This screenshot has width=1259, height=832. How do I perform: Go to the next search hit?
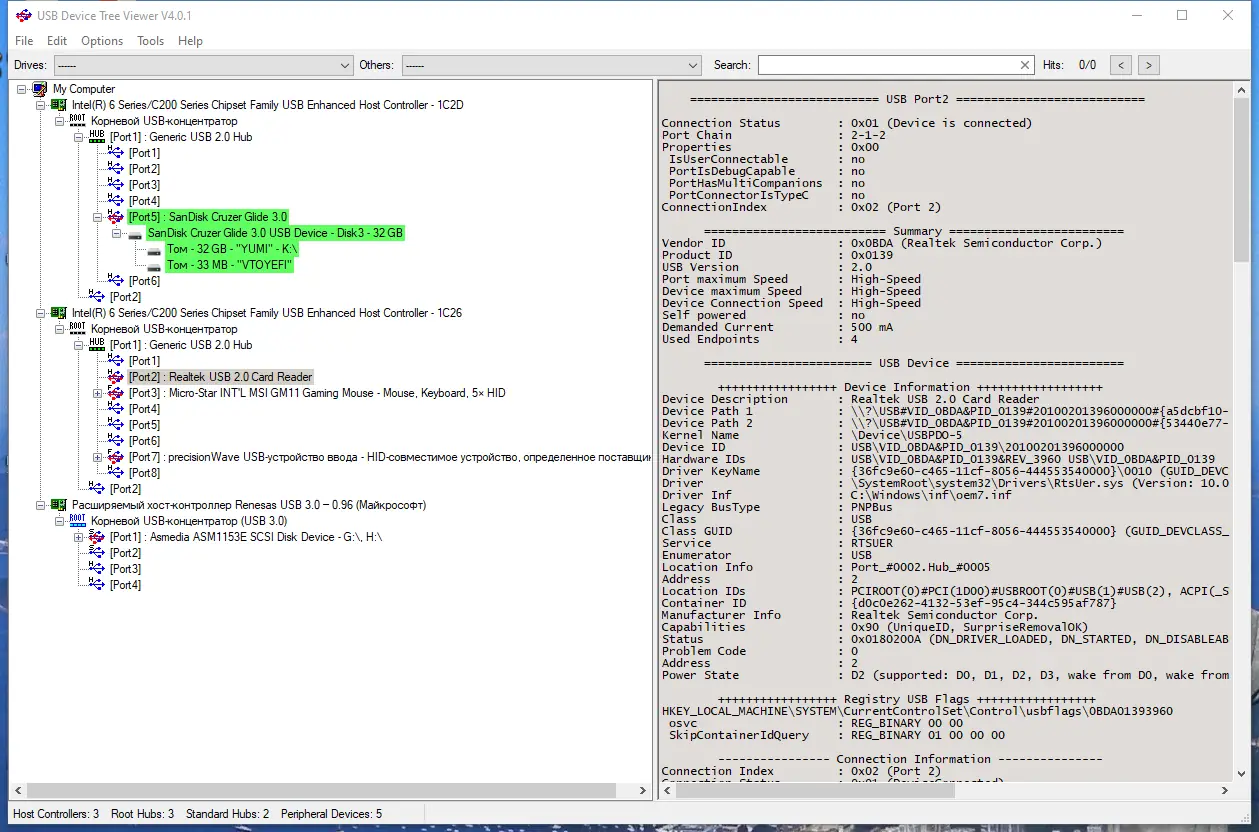[x=1149, y=65]
